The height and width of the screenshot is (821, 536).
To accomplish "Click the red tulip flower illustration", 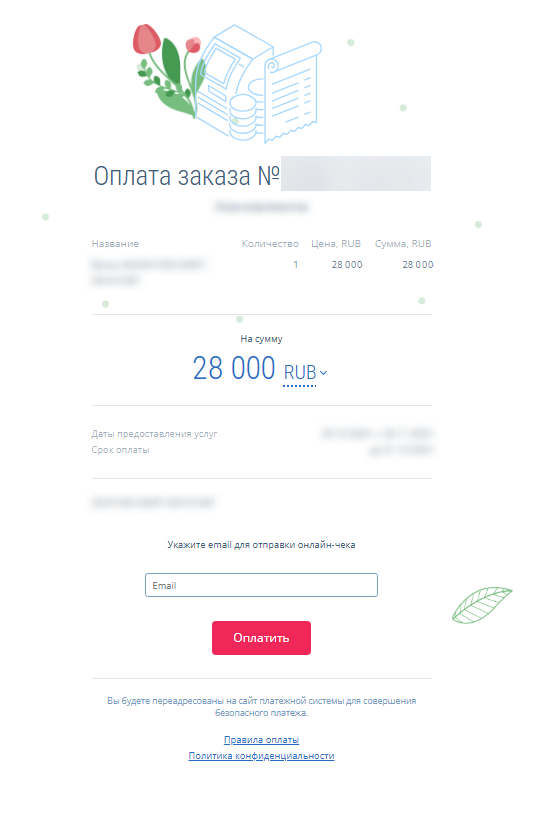I will [147, 40].
